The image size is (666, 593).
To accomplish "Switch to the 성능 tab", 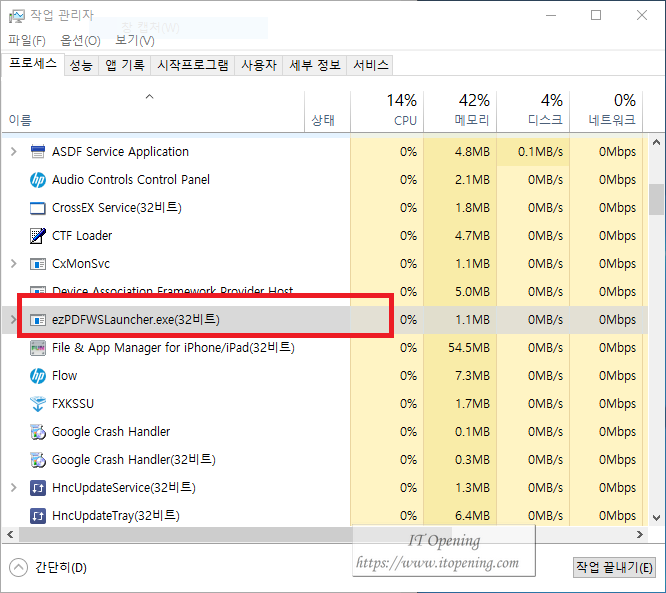I will point(81,65).
